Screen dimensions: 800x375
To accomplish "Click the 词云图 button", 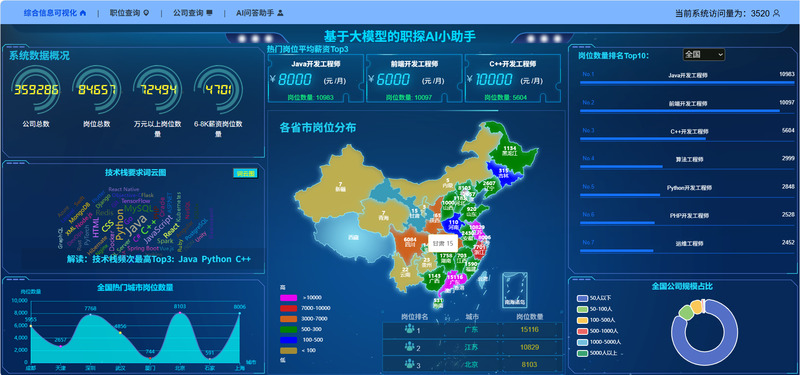I will (245, 173).
